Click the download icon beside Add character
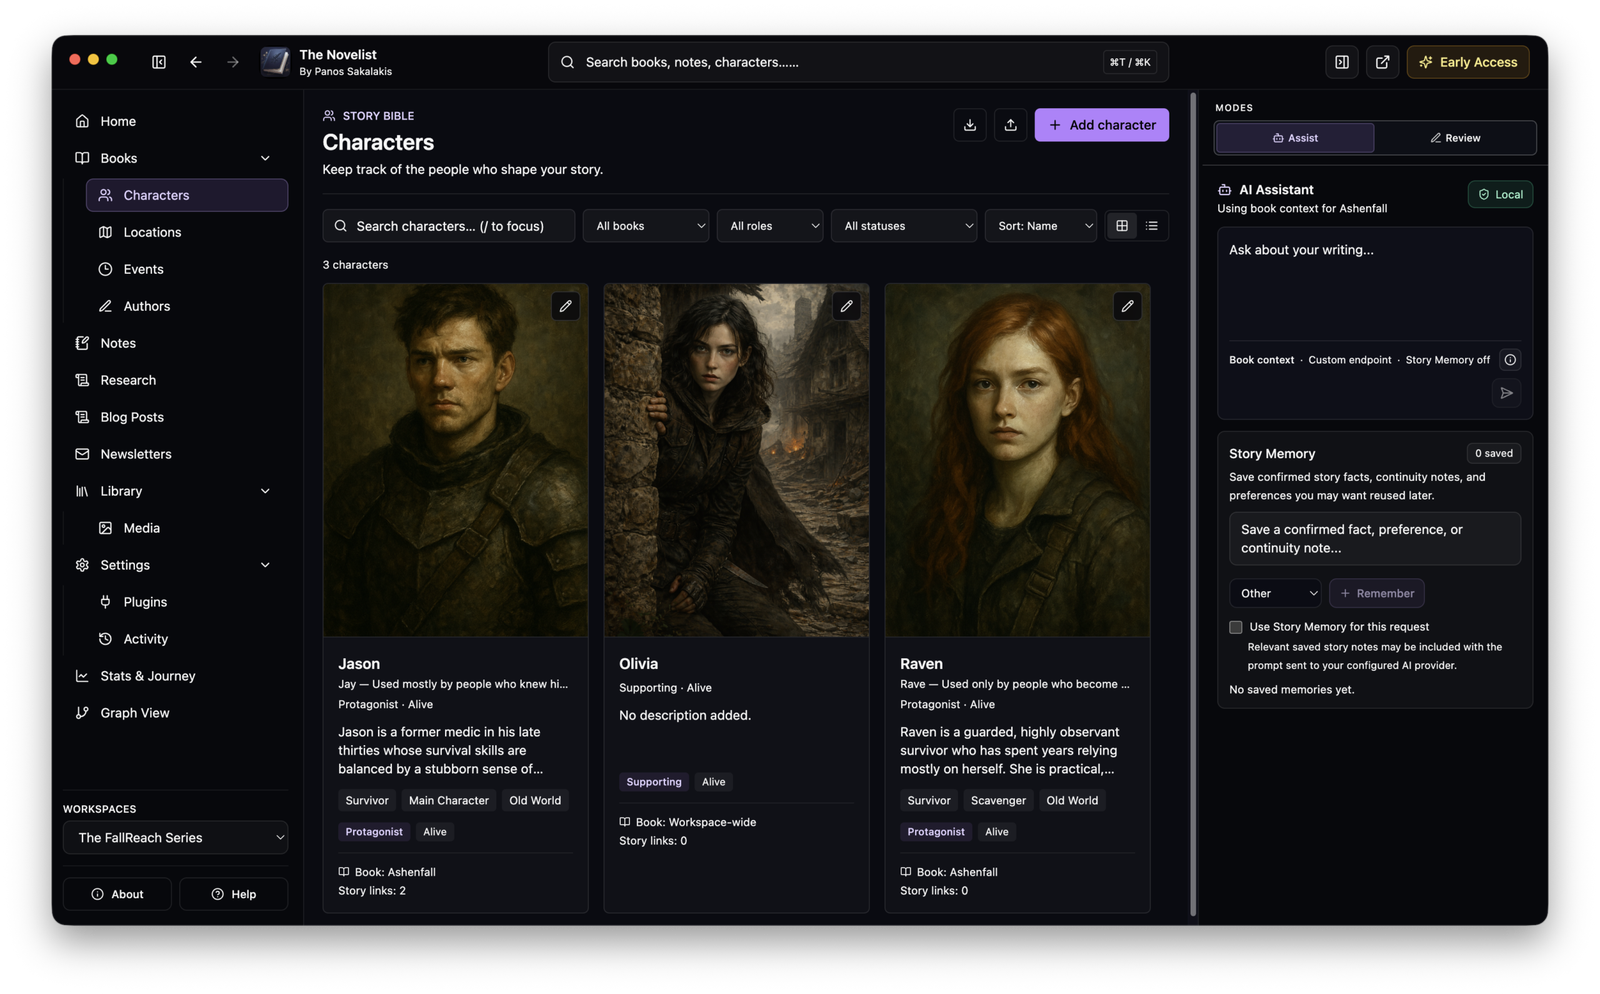Screen dimensions: 1600x994 pos(970,125)
